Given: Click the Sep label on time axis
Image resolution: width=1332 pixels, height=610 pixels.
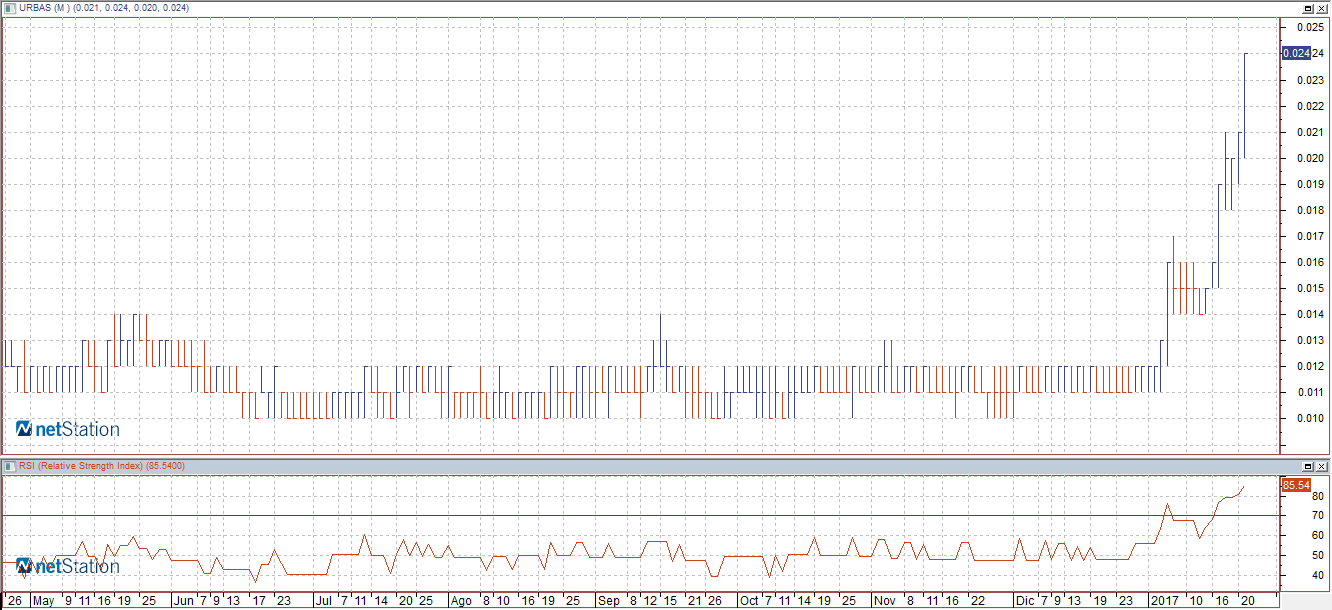Looking at the screenshot, I should [609, 601].
